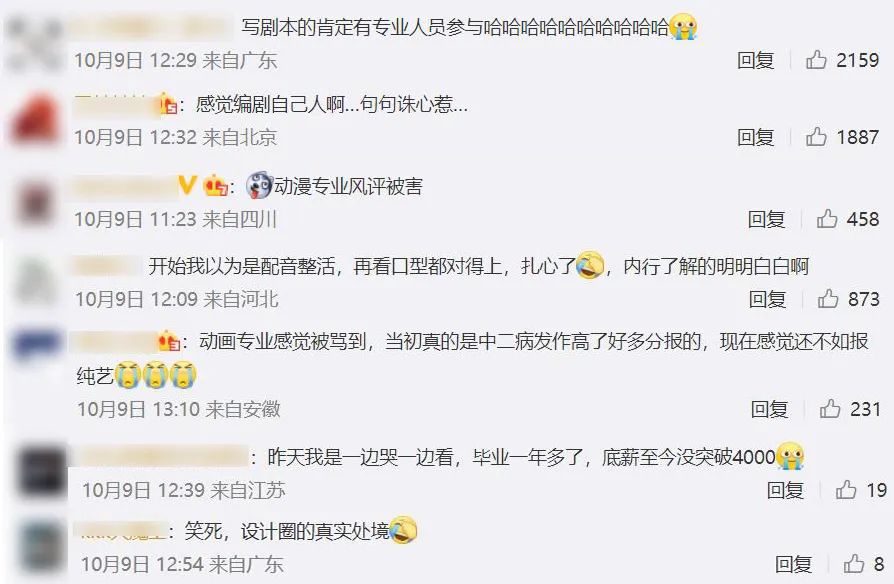Reply to the 12:54 comment from 广东
Image resolution: width=894 pixels, height=584 pixels.
pyautogui.click(x=793, y=564)
